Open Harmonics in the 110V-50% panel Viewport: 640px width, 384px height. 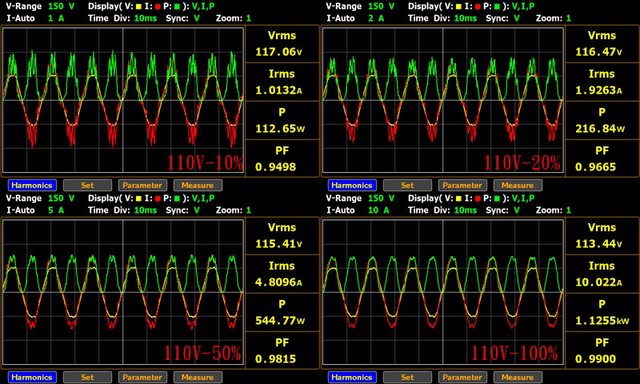point(32,377)
